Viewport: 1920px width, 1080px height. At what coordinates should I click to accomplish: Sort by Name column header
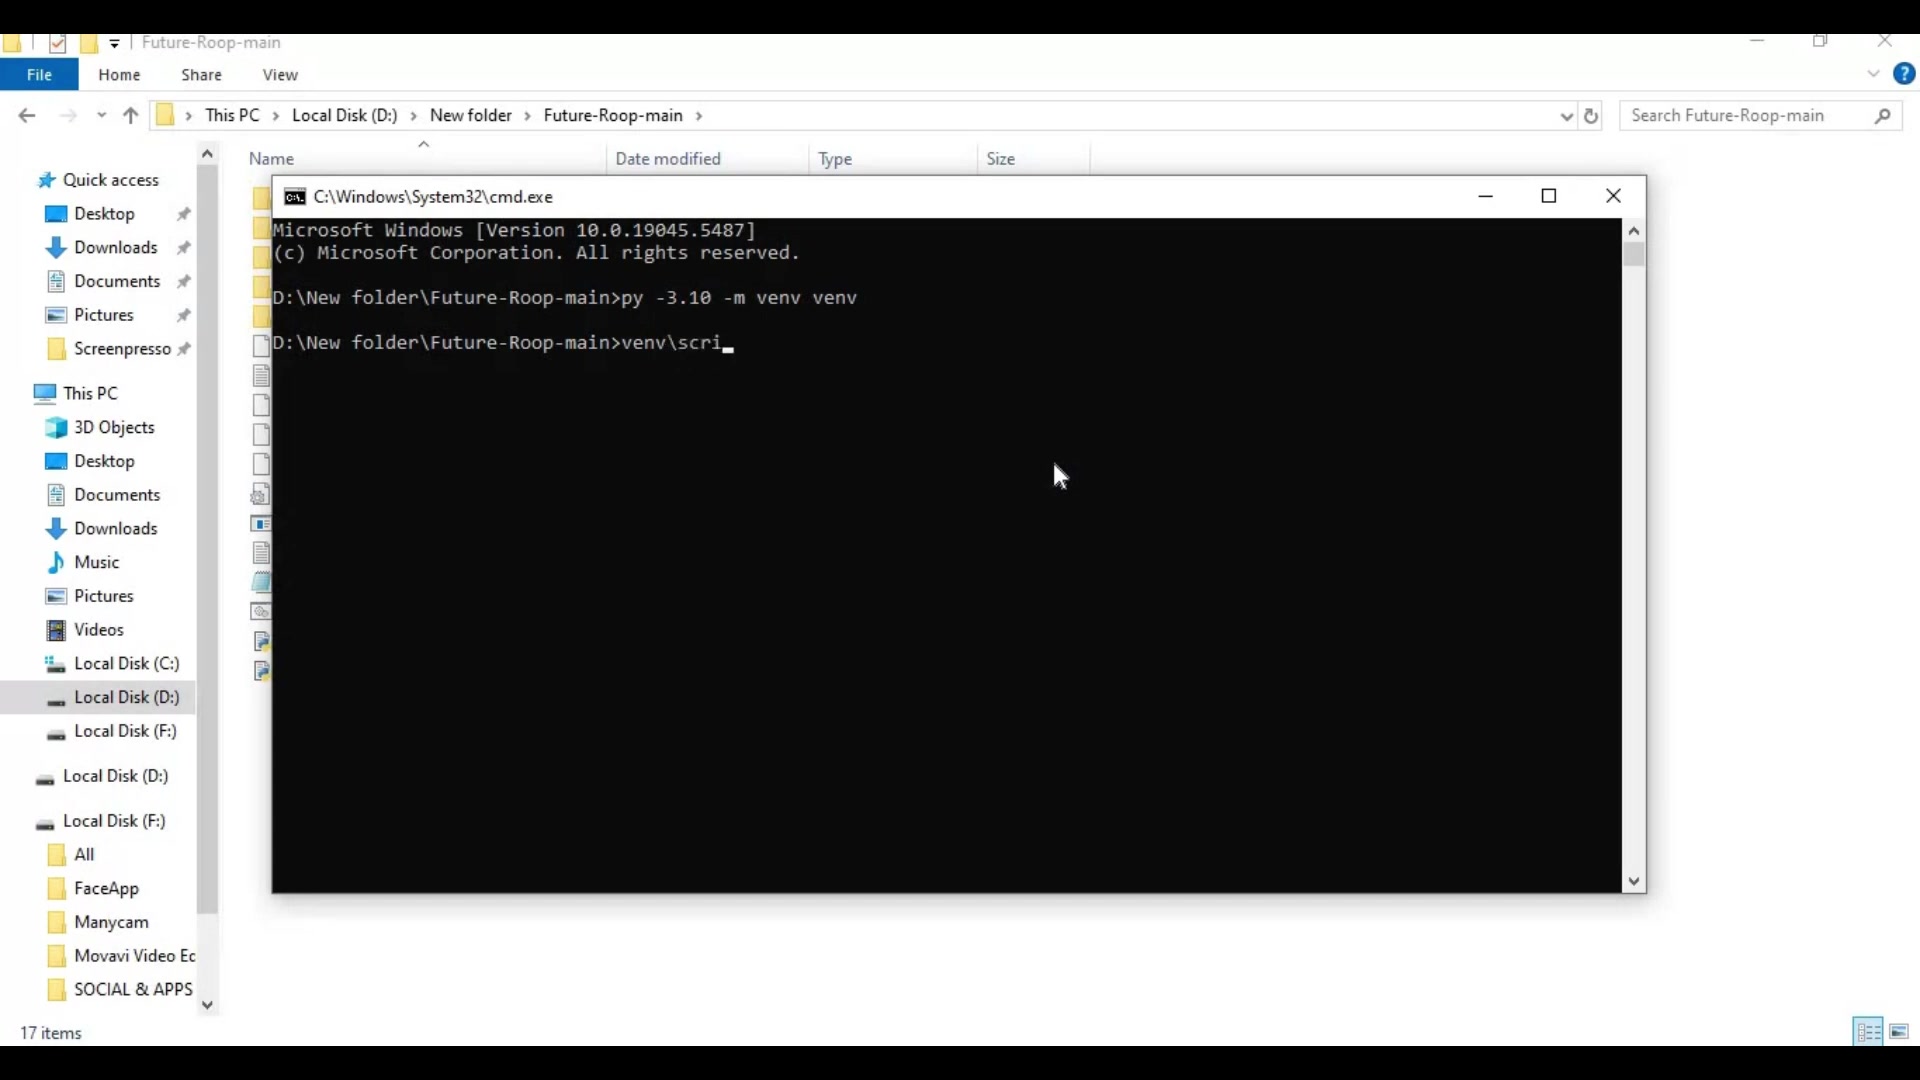[x=271, y=159]
